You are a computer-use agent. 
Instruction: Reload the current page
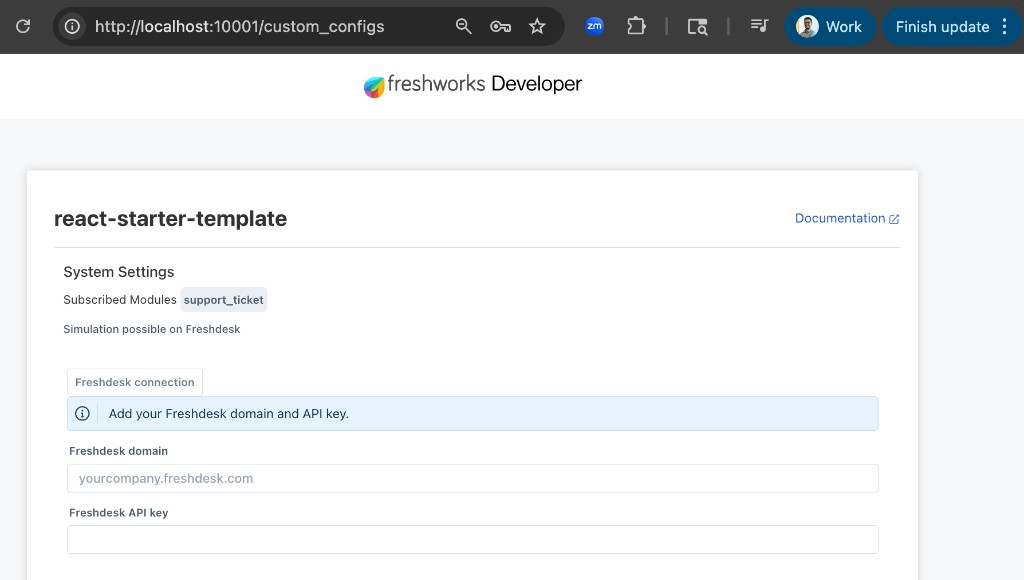pyautogui.click(x=22, y=26)
